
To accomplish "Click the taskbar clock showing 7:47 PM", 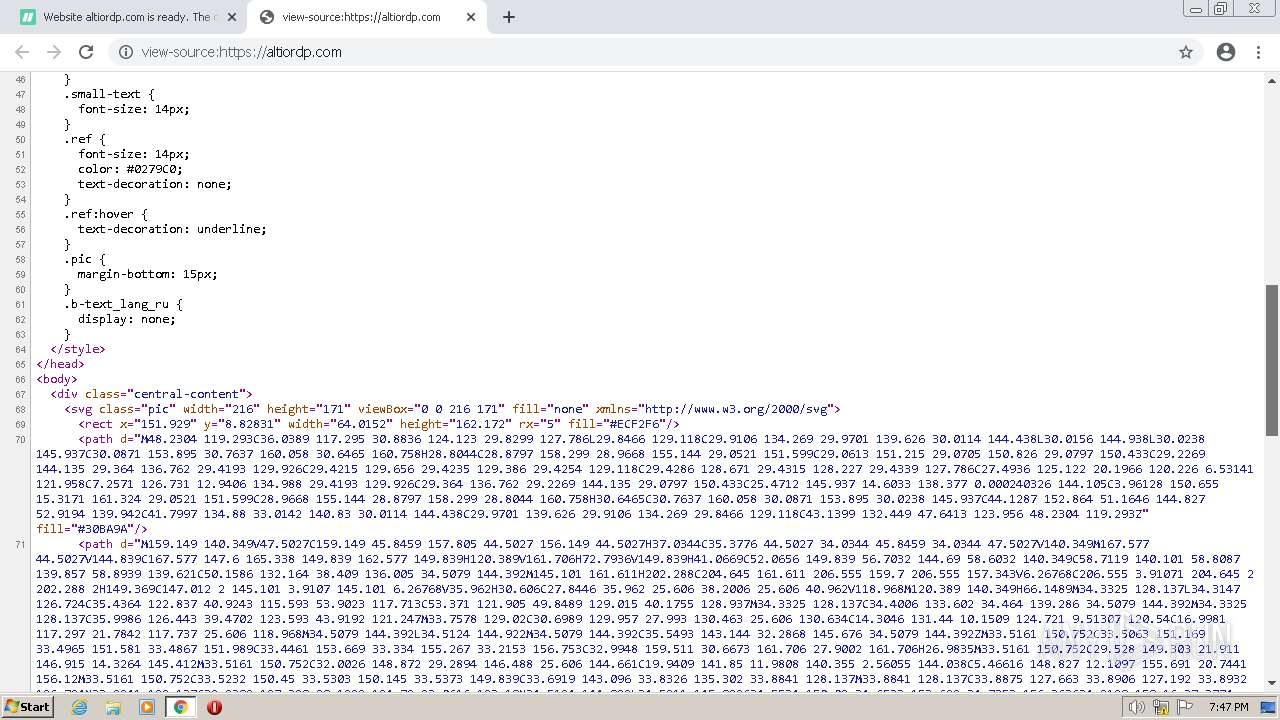I will tap(1229, 707).
